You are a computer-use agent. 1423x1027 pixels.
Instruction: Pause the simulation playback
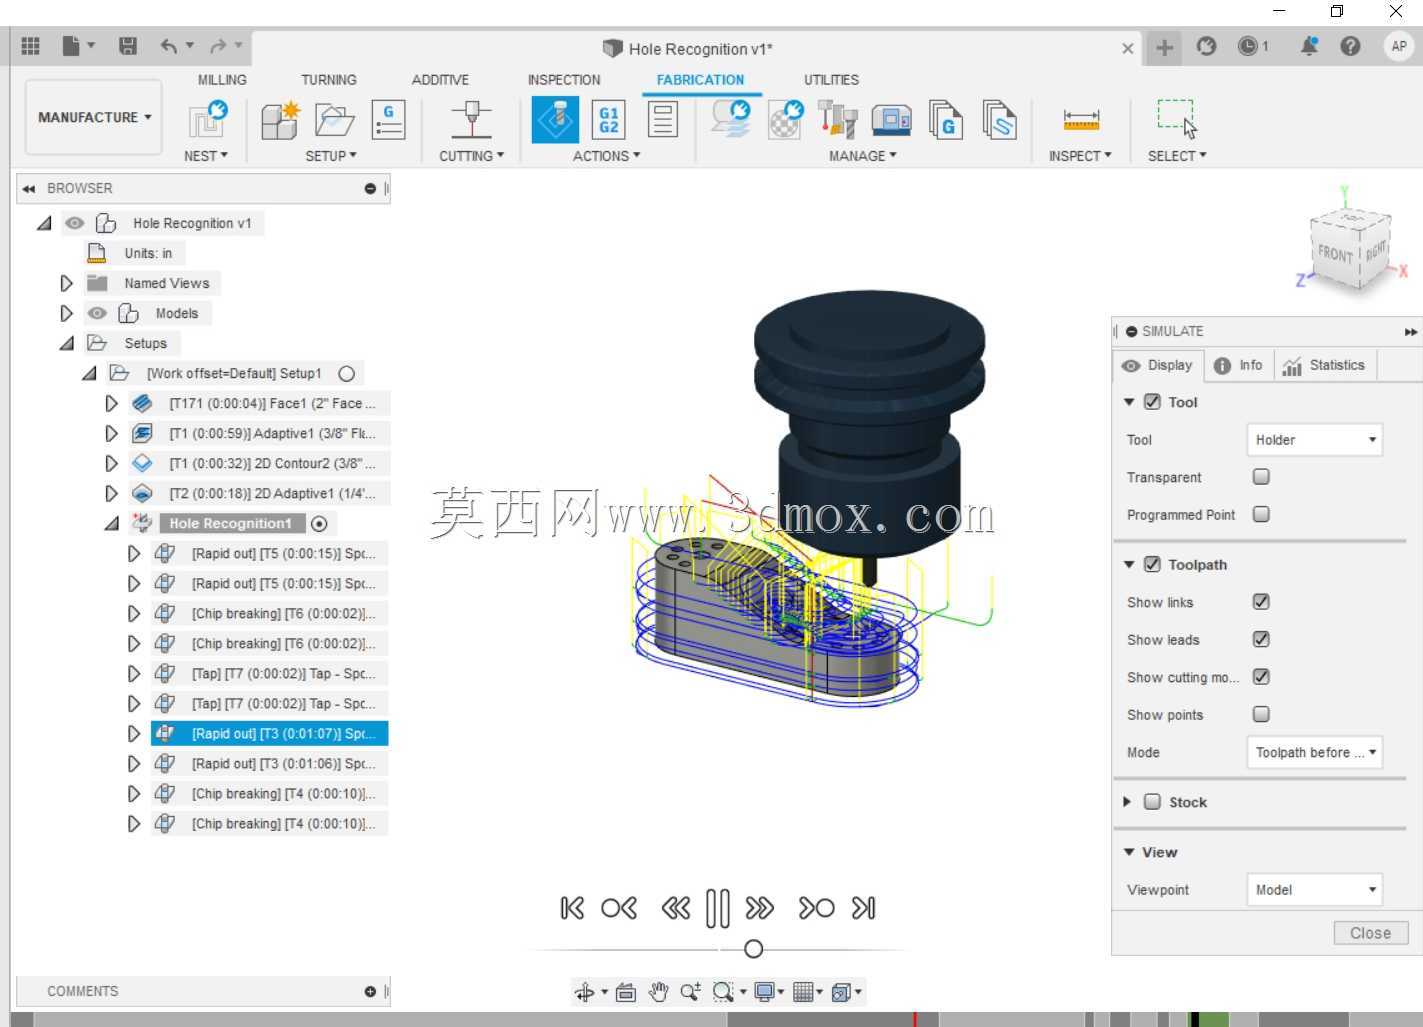[x=717, y=908]
